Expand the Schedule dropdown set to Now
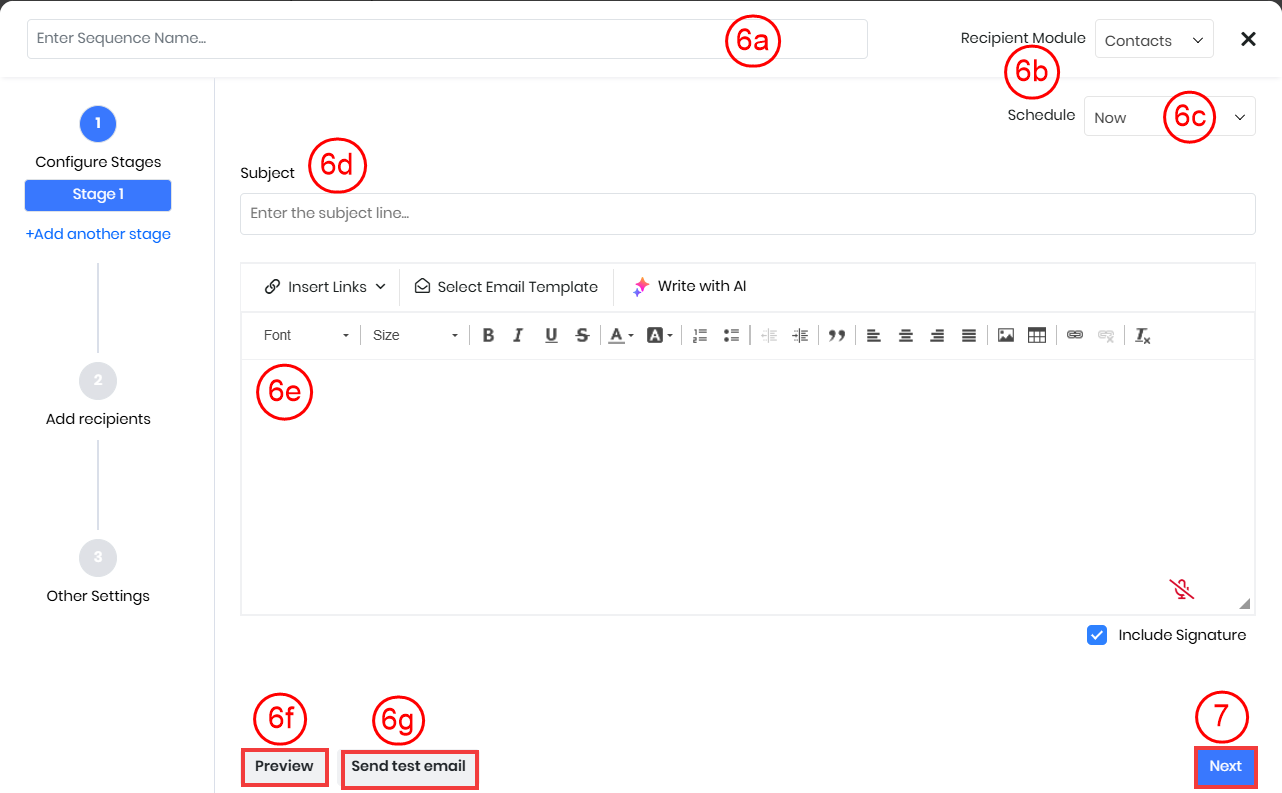 click(x=1169, y=117)
